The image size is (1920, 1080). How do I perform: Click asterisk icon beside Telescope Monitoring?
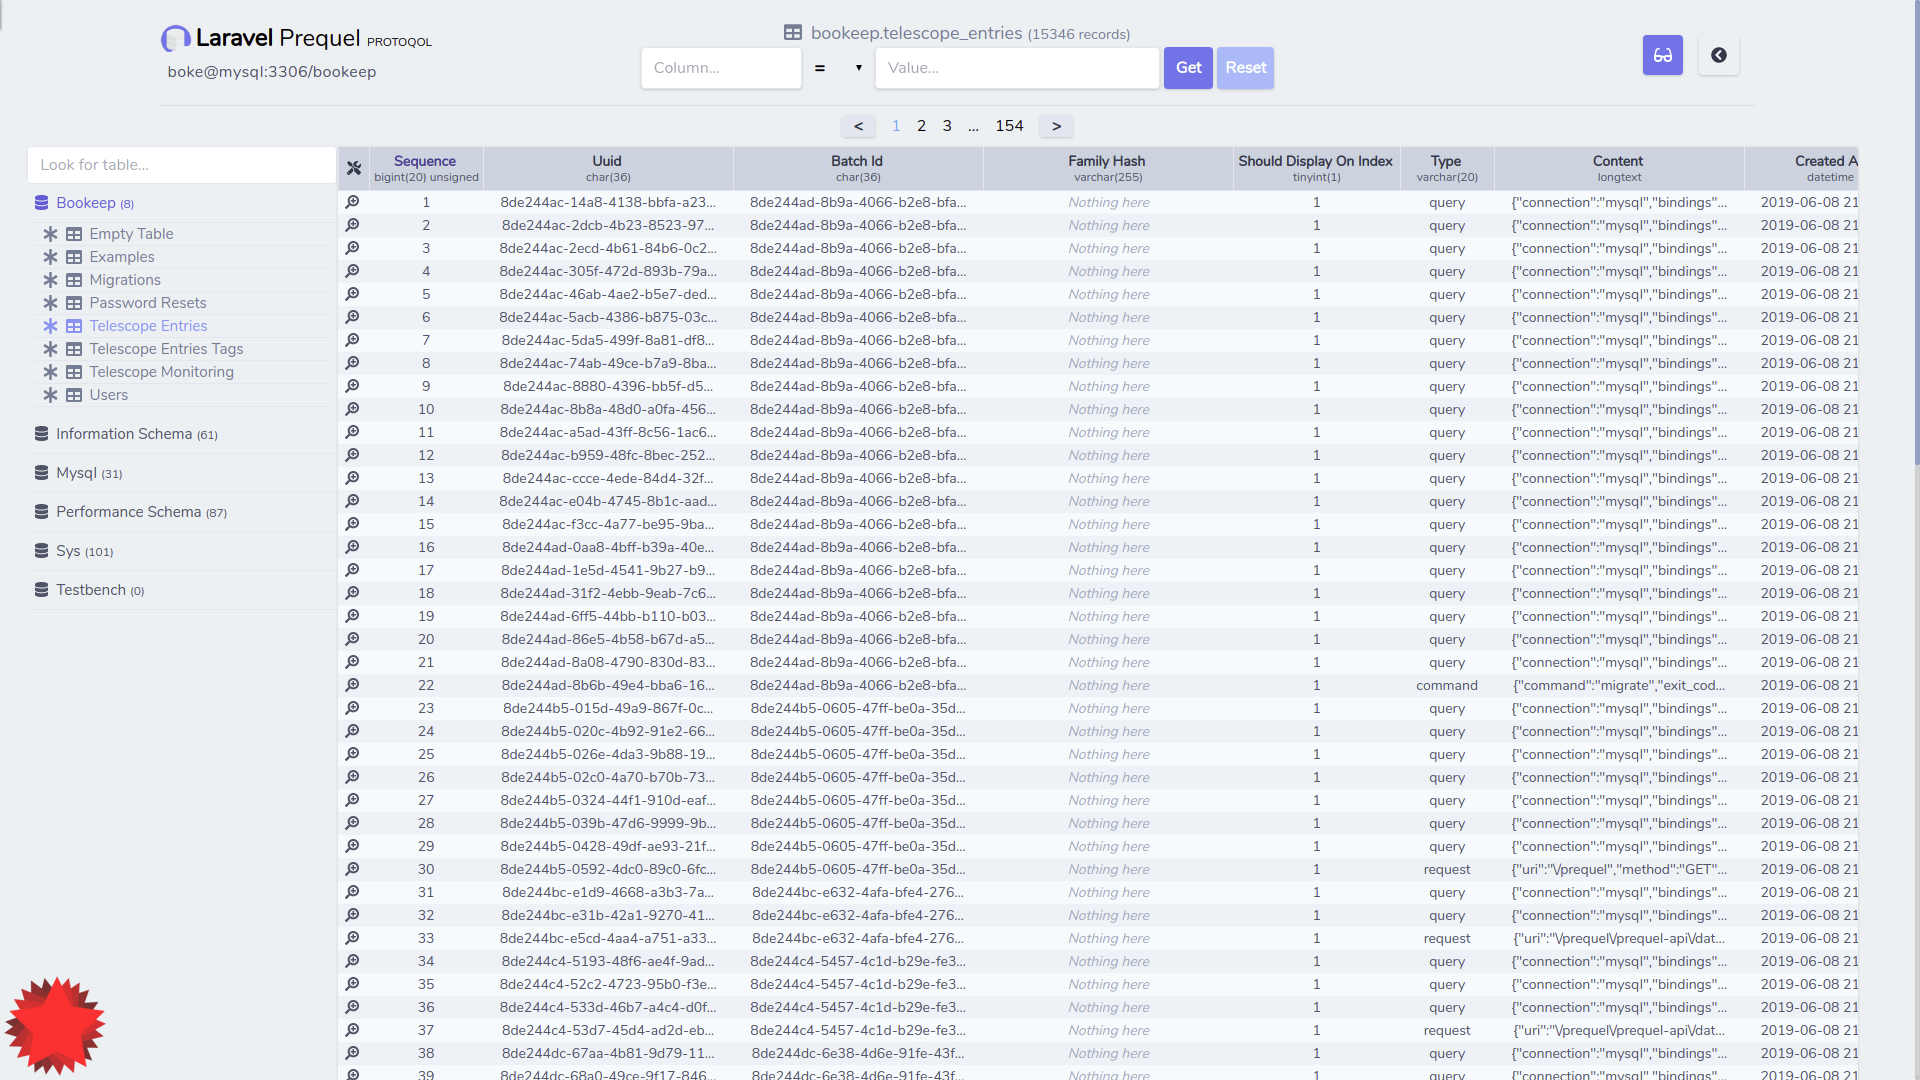click(x=50, y=372)
